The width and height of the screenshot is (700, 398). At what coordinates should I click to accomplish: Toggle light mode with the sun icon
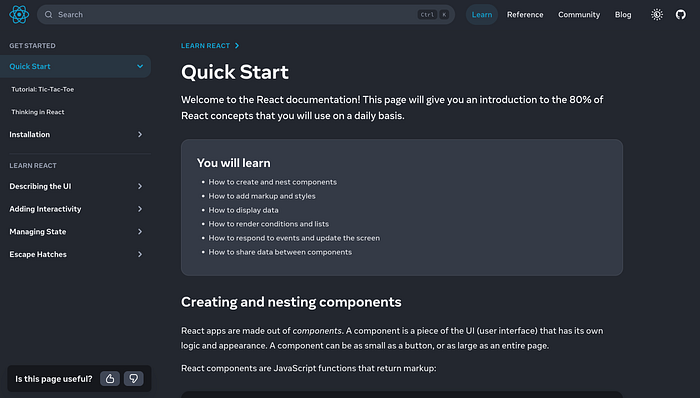[x=657, y=15]
